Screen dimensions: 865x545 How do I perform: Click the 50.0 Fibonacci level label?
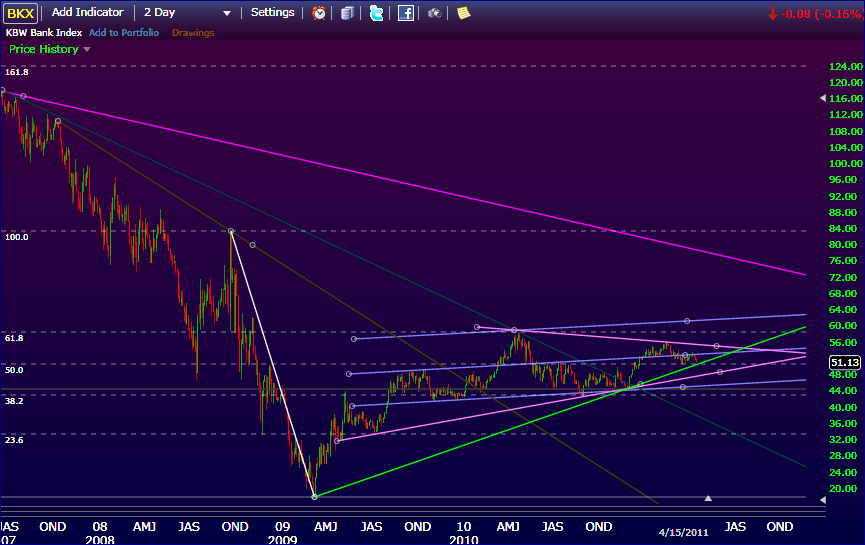14,370
